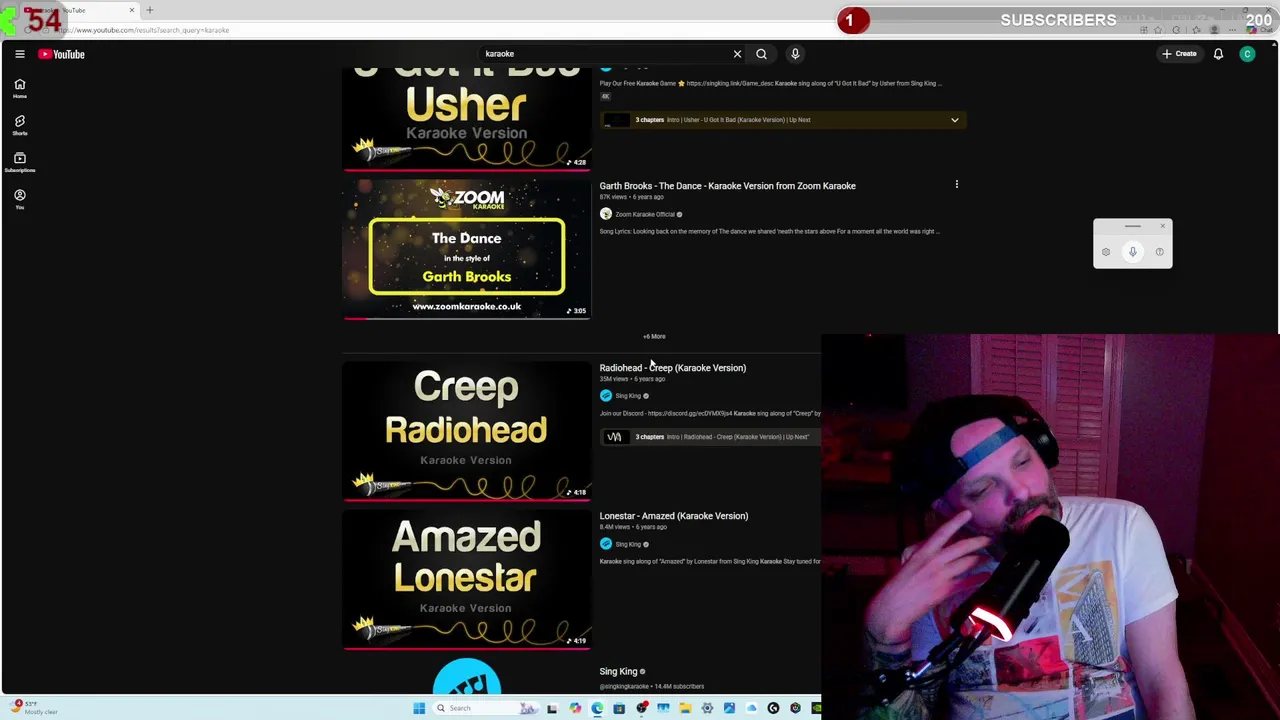The height and width of the screenshot is (720, 1280).
Task: Click The Dance Garth Brooks thumbnail
Action: [x=466, y=249]
